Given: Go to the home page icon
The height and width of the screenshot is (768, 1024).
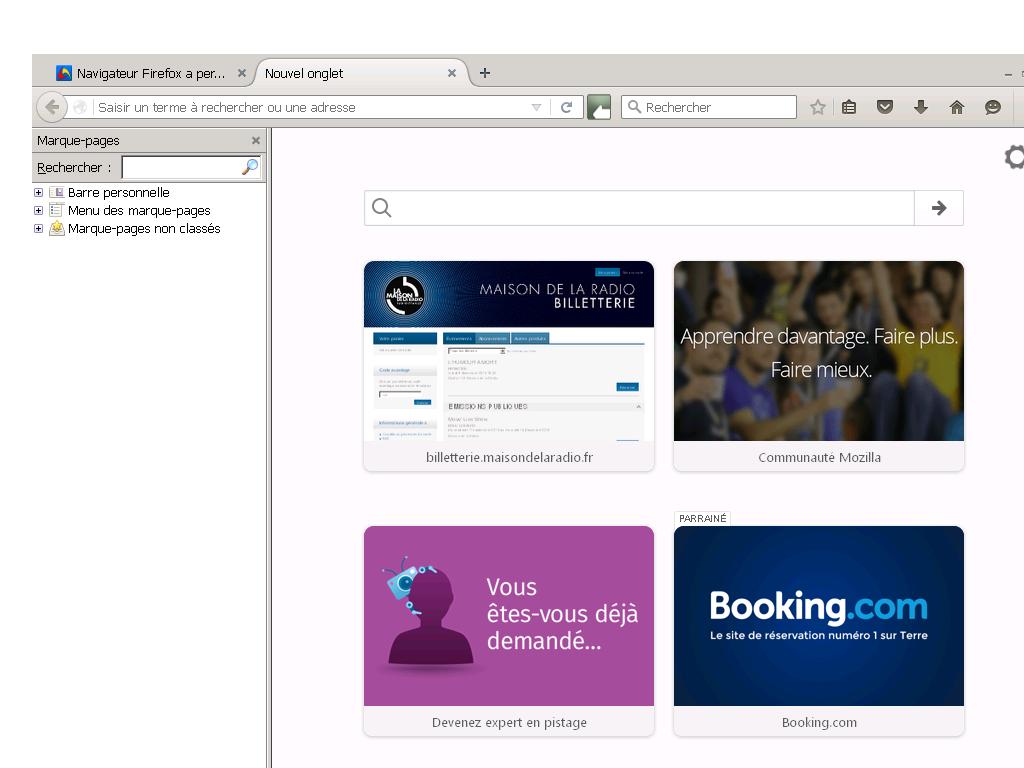Looking at the screenshot, I should point(956,107).
